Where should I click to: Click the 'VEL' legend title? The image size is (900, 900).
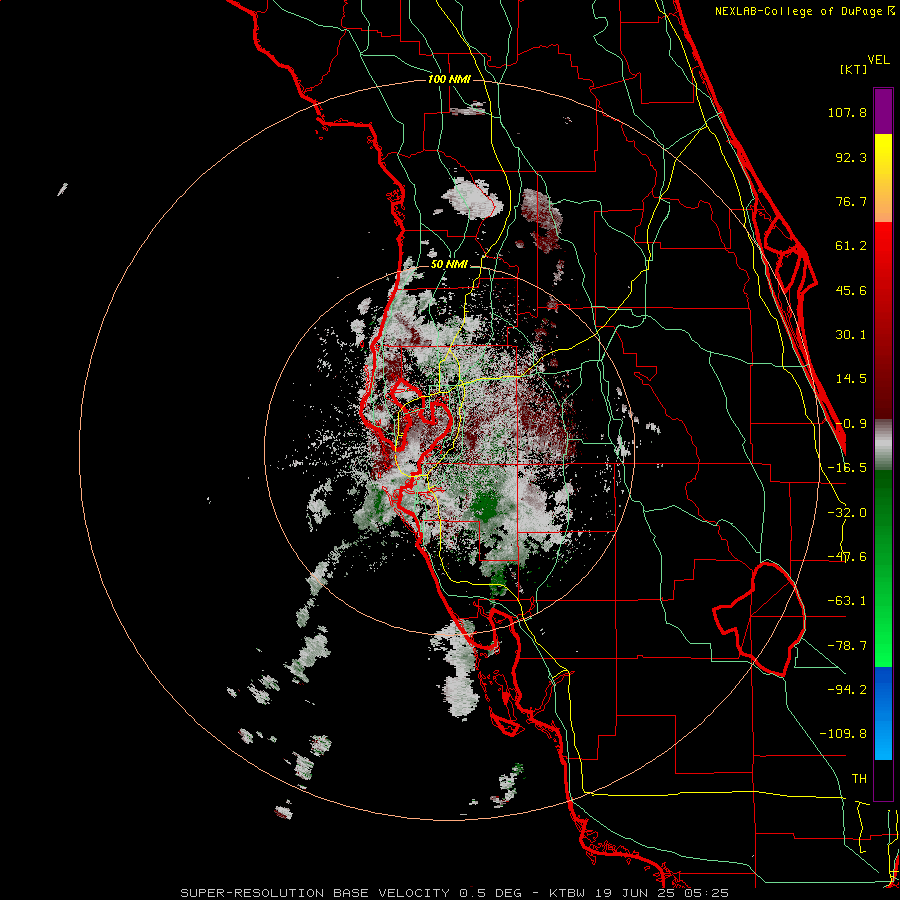(x=878, y=60)
